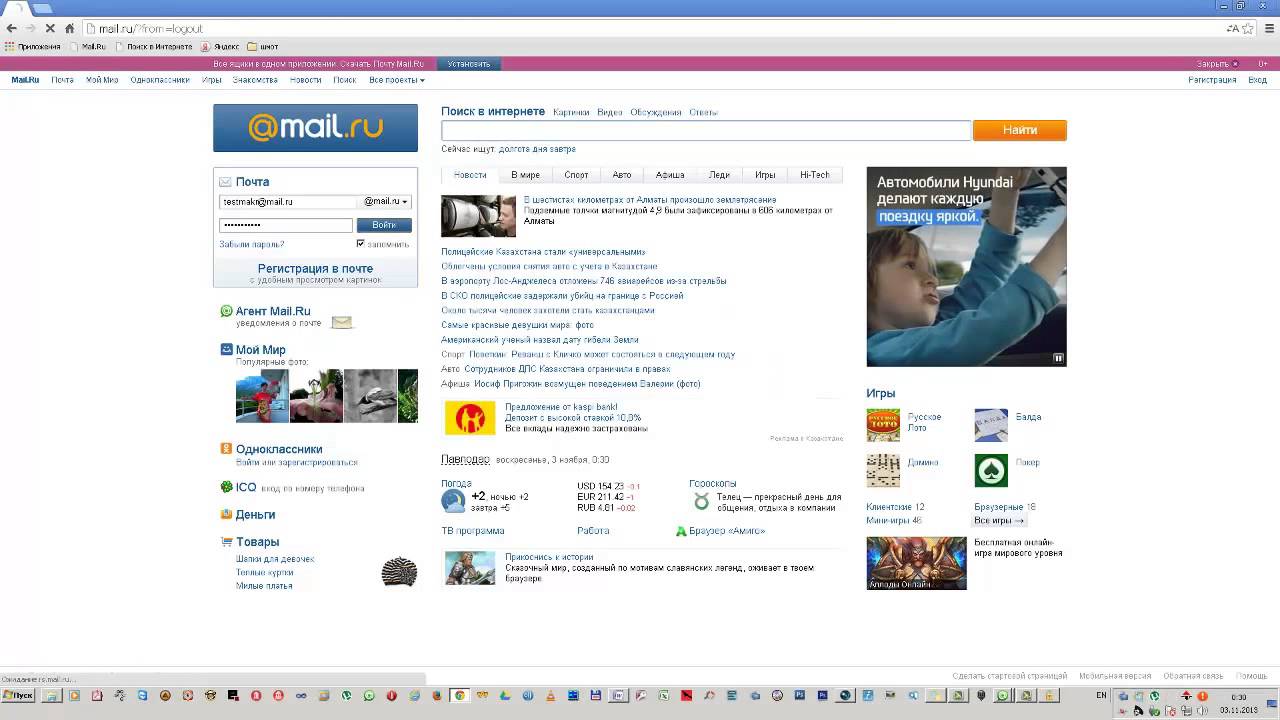
Task: Pause the Hyundai ad animation
Action: 1058,358
